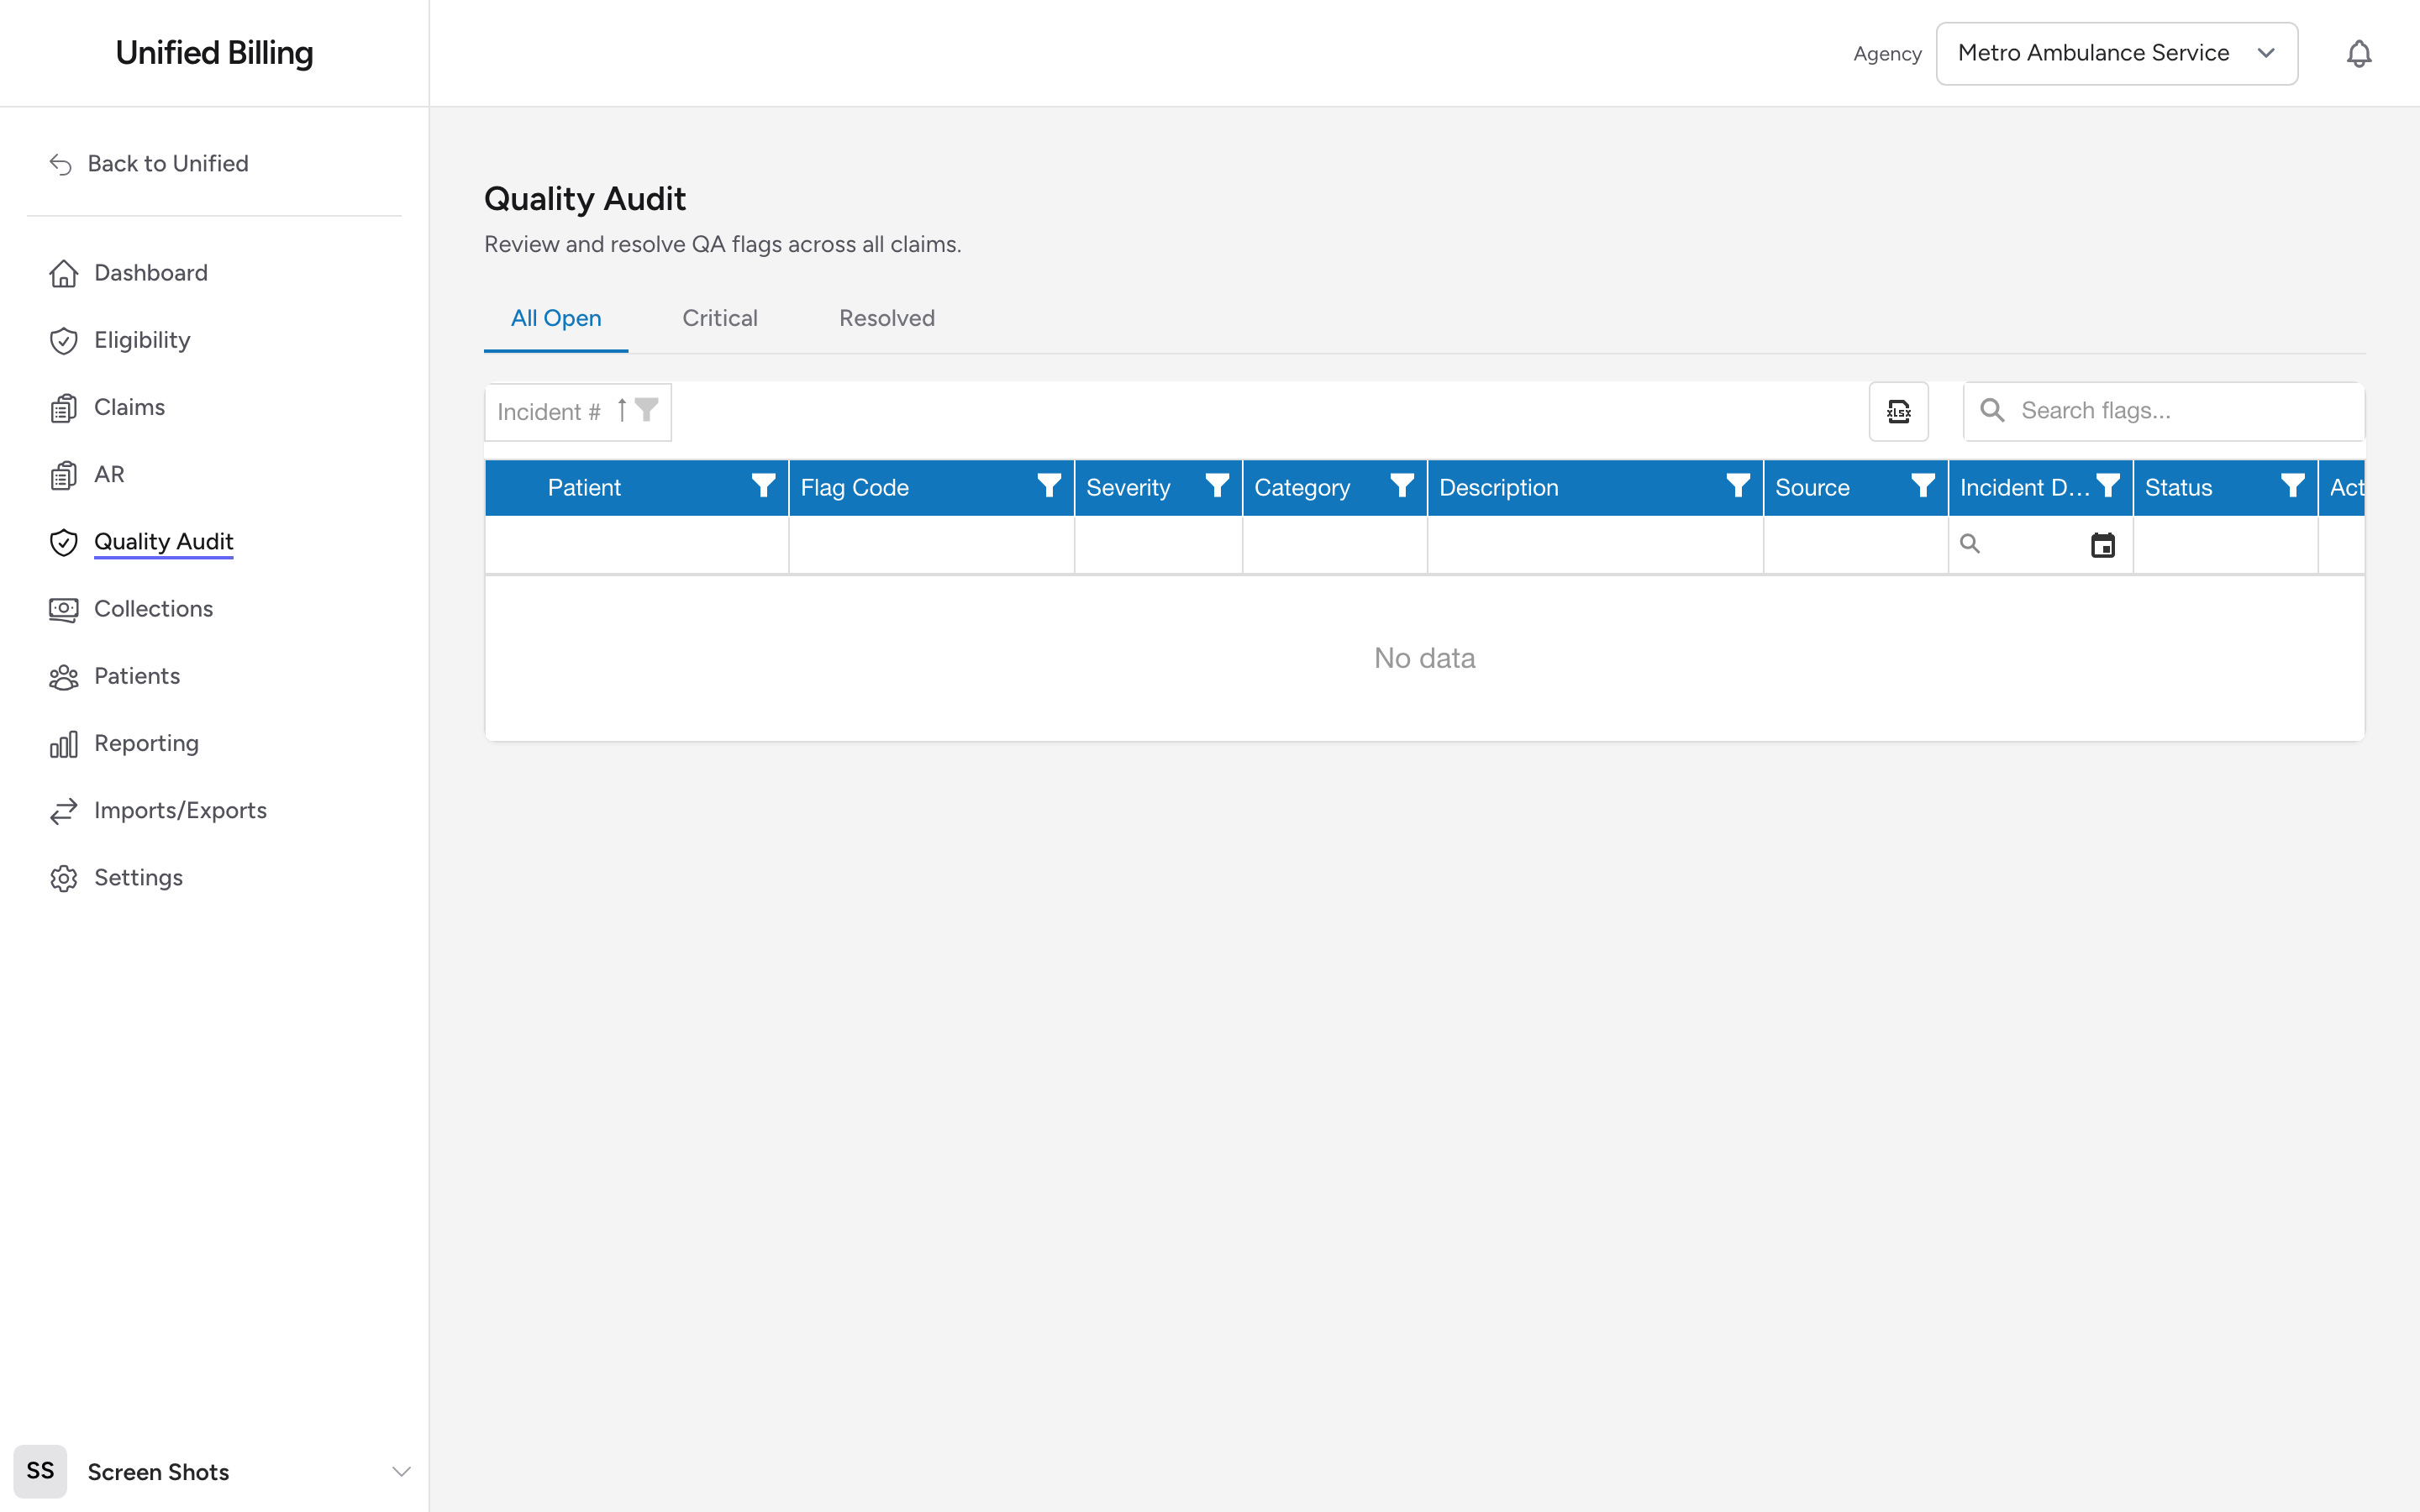Open the Severity column filter
The width and height of the screenshot is (2420, 1512).
pyautogui.click(x=1217, y=486)
